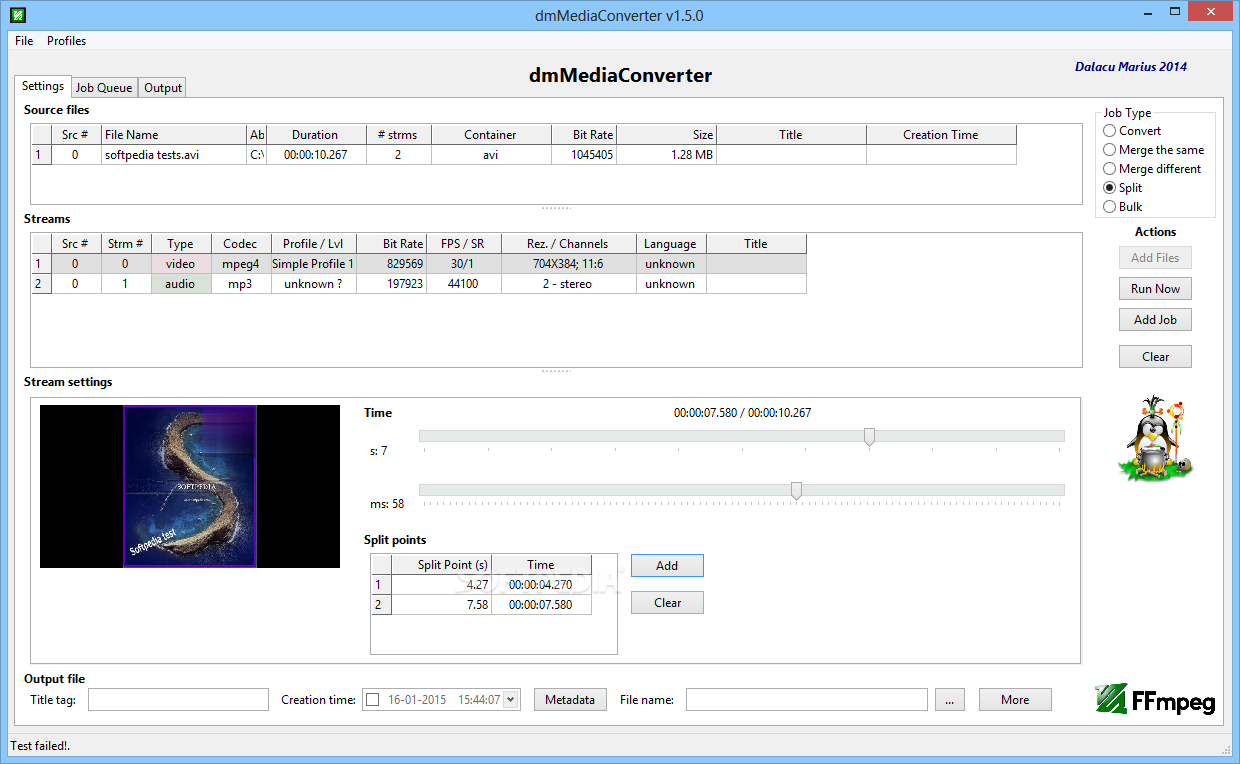Click the Test failed! status text
Image resolution: width=1240 pixels, height=764 pixels.
point(40,746)
